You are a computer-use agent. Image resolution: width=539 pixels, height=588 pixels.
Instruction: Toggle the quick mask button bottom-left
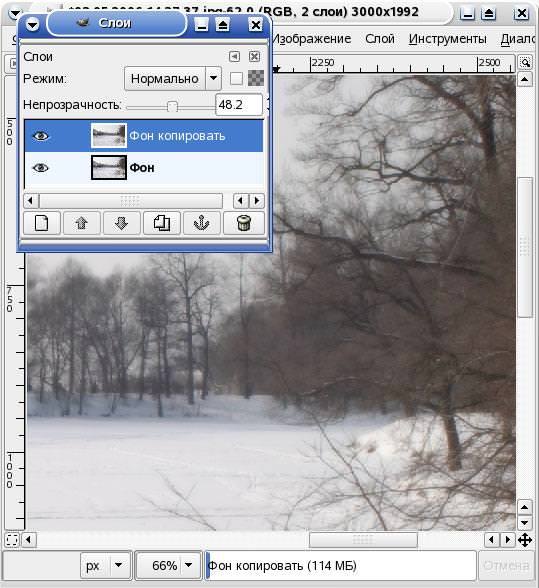coord(12,540)
